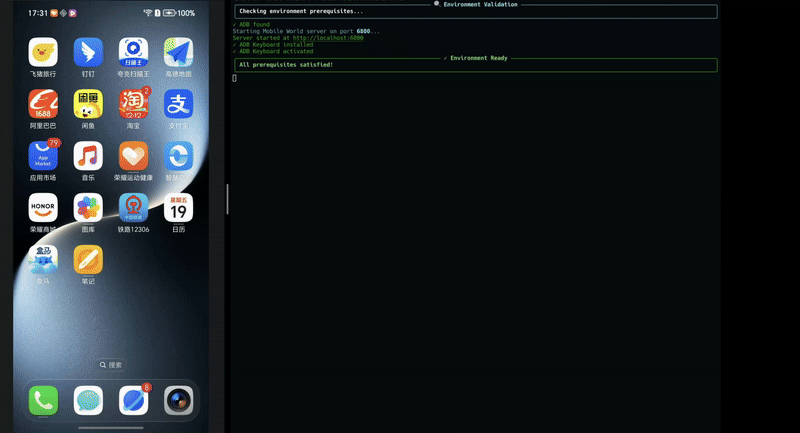This screenshot has width=800, height=433.
Task: Open the Honor Store app (荣耀商城)
Action: pyautogui.click(x=43, y=208)
